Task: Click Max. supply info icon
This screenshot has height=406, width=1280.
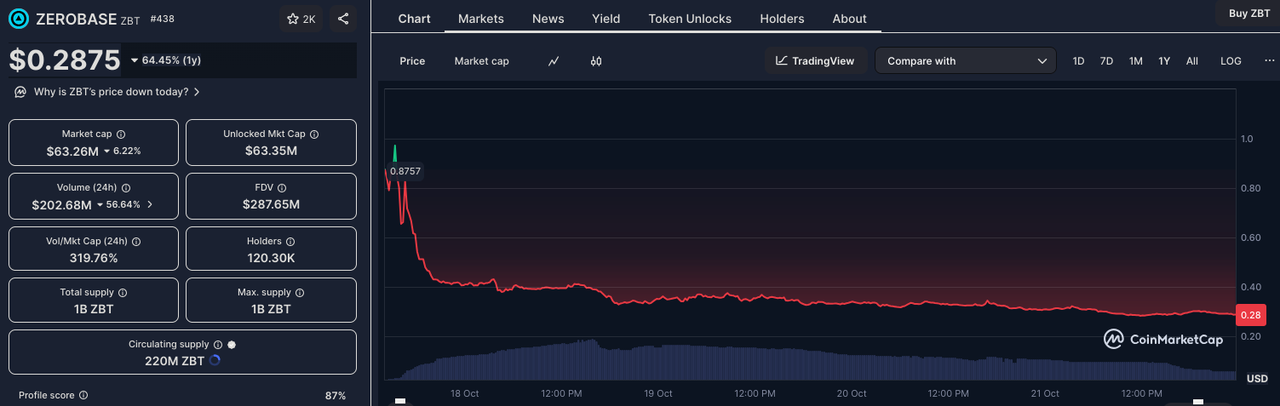Action: [x=299, y=293]
